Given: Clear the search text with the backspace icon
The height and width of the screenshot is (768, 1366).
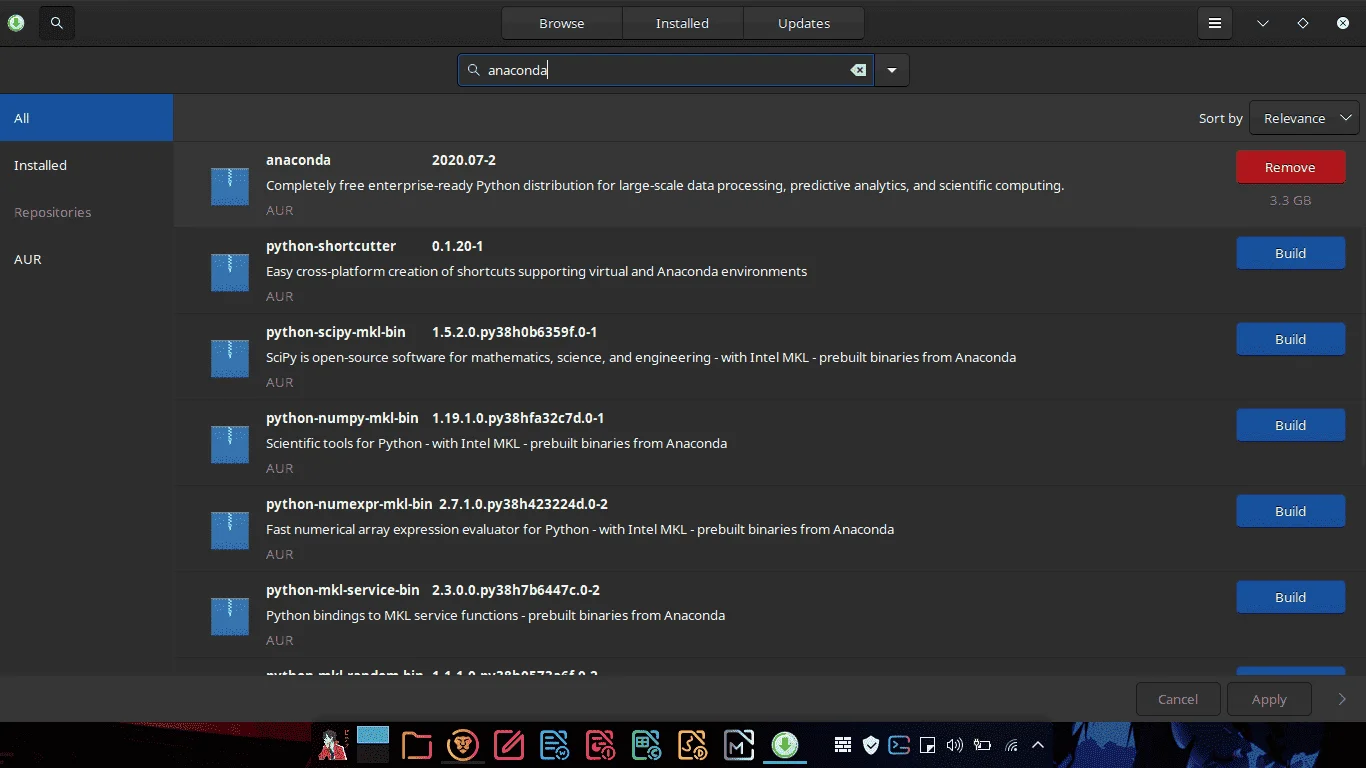Looking at the screenshot, I should 858,70.
